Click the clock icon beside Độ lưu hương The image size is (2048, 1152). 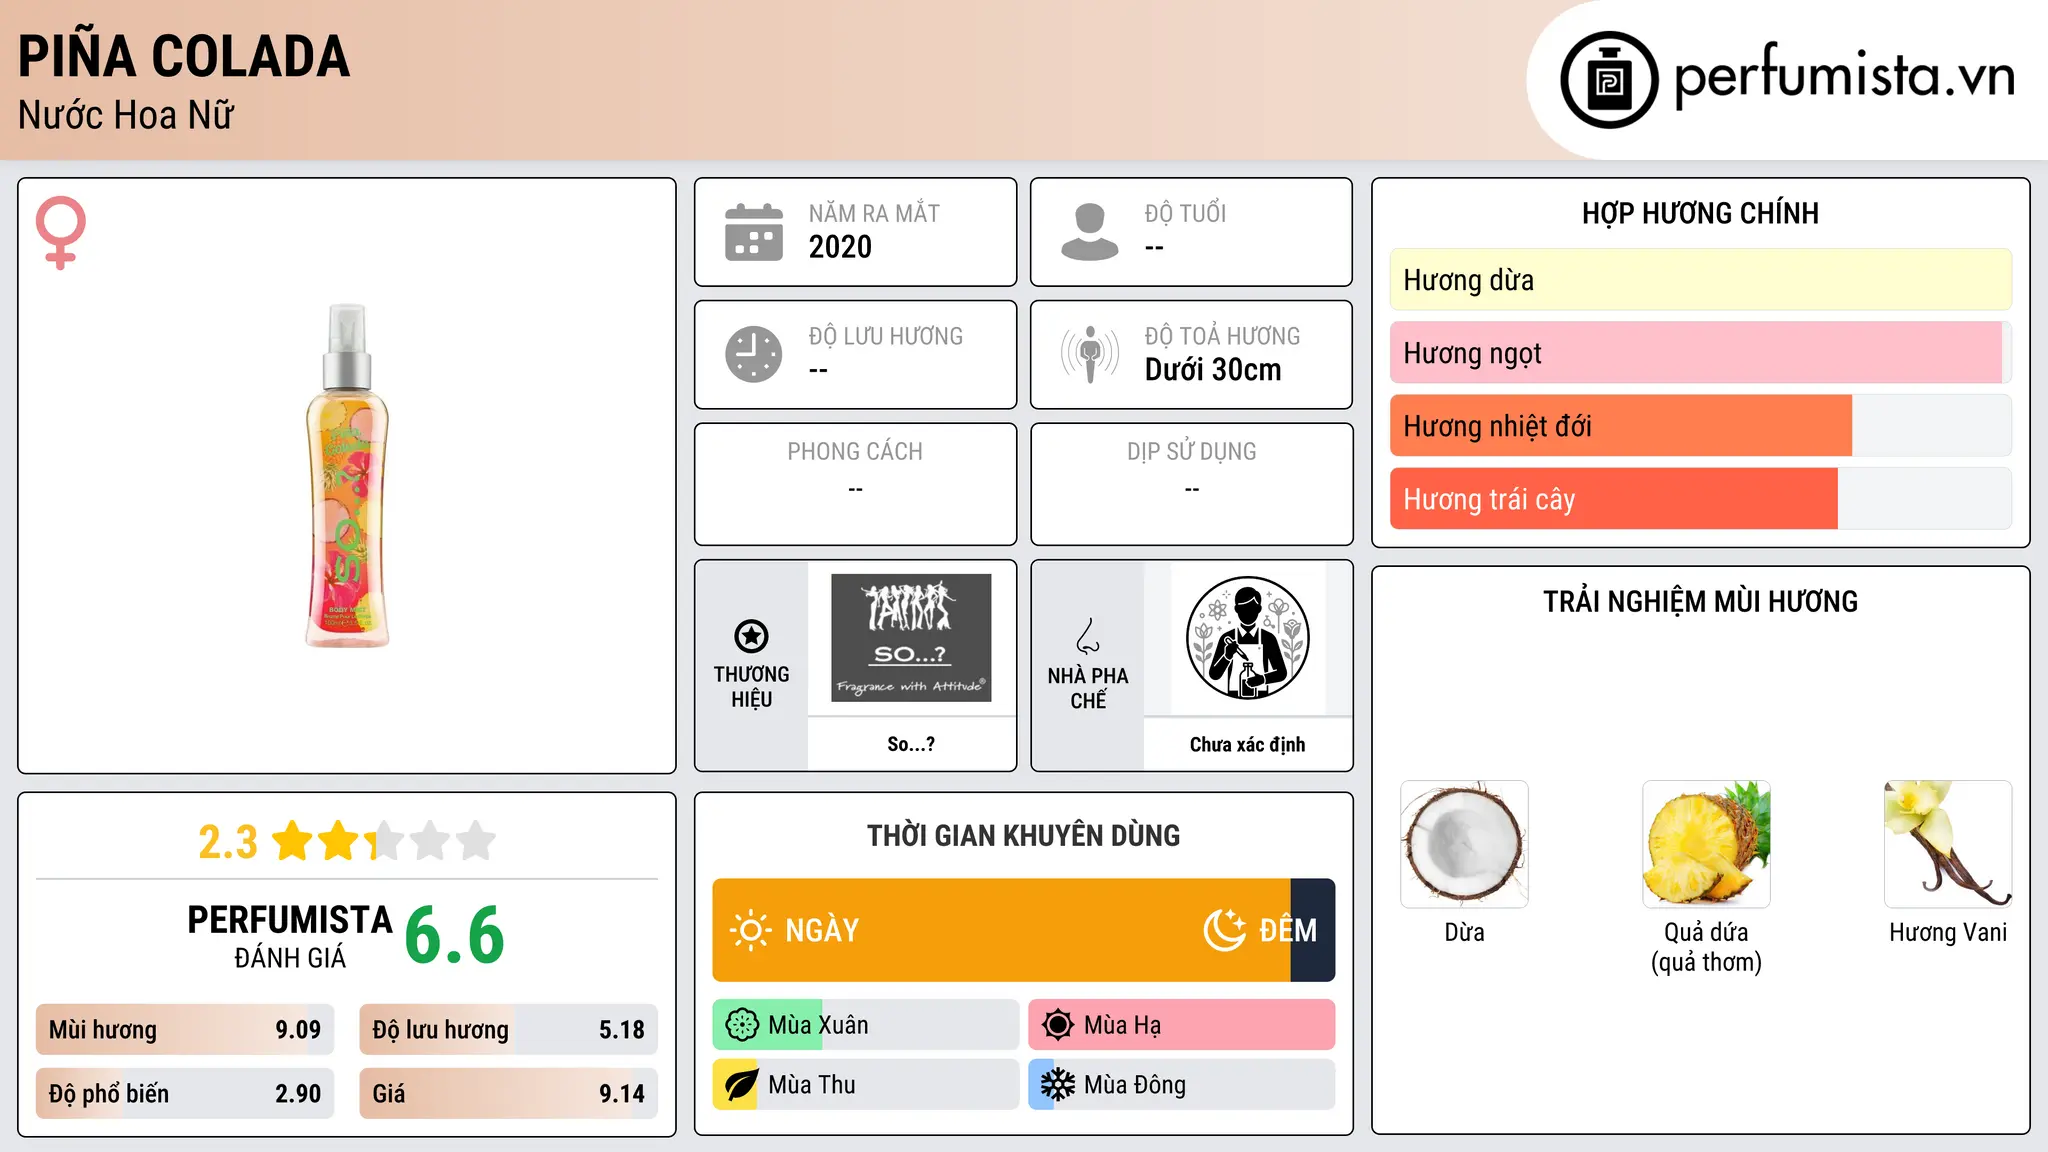pyautogui.click(x=754, y=354)
